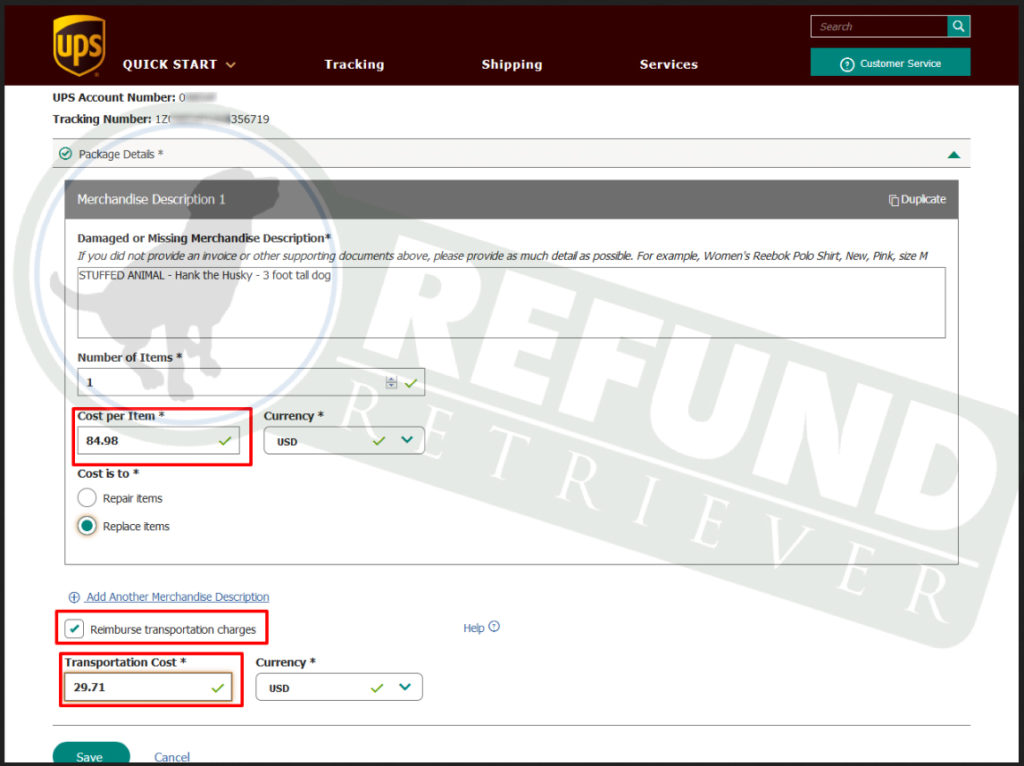Click the Transportation Cost input field
1024x766 pixels.
[140, 687]
